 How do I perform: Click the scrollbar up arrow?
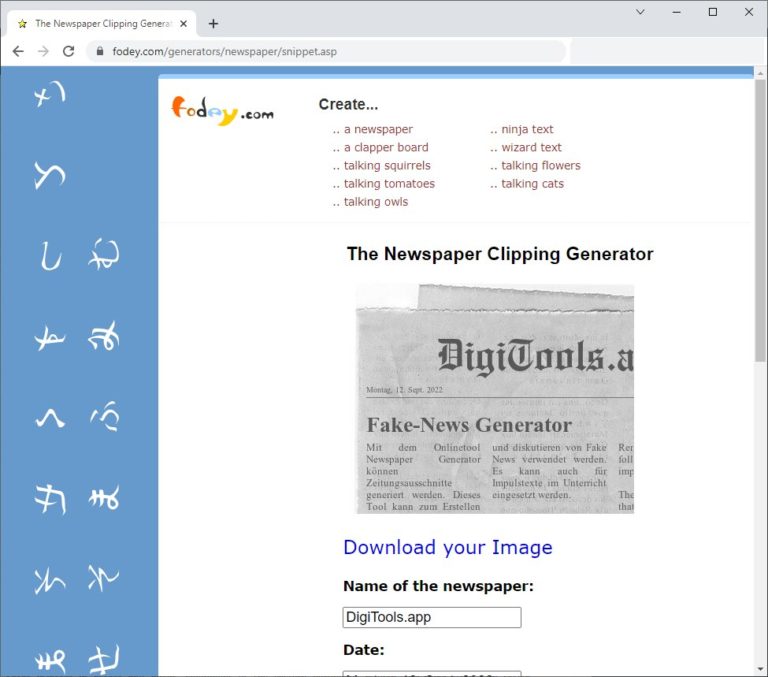click(760, 73)
